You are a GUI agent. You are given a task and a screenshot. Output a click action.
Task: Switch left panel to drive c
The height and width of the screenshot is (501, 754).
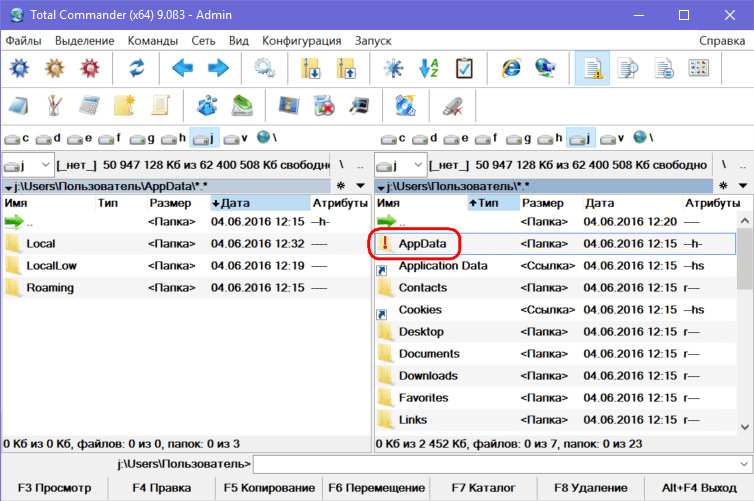coord(16,138)
